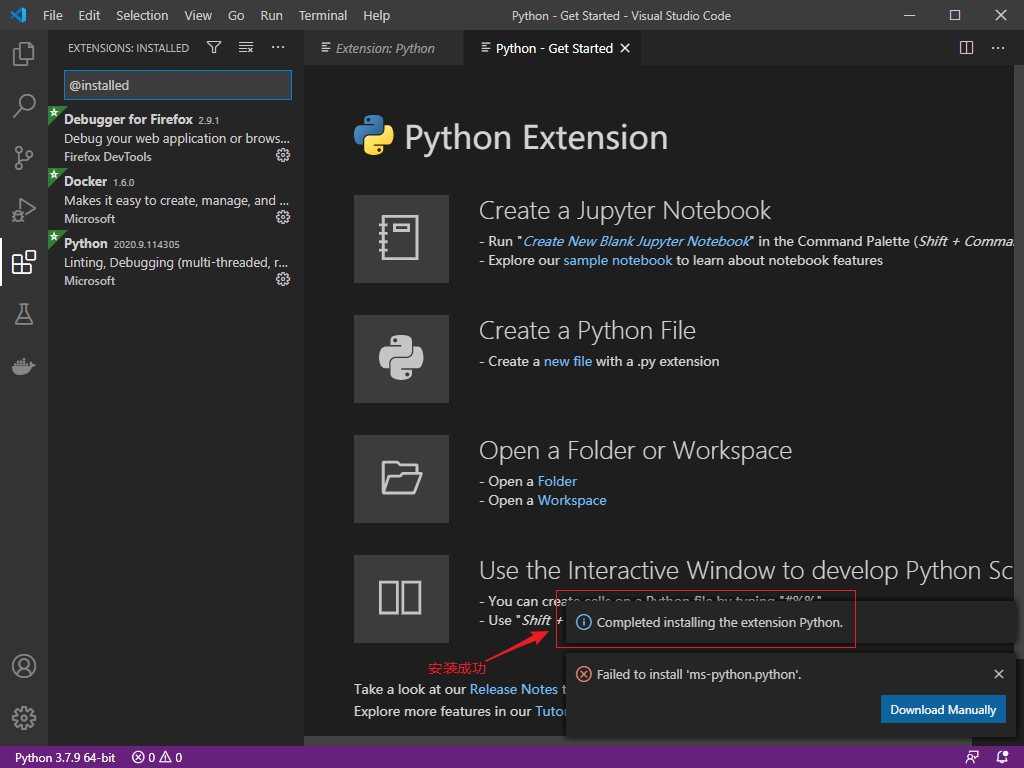Open the Extensions panel More Actions menu
The image size is (1024, 768).
click(277, 46)
